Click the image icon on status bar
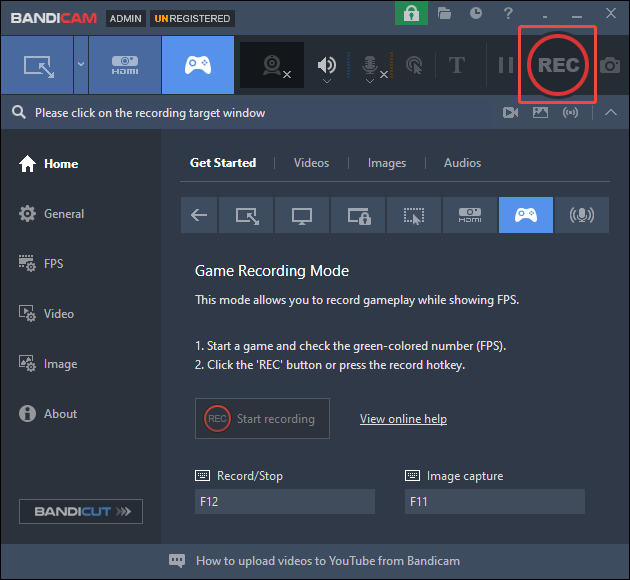Image resolution: width=630 pixels, height=580 pixels. click(540, 112)
